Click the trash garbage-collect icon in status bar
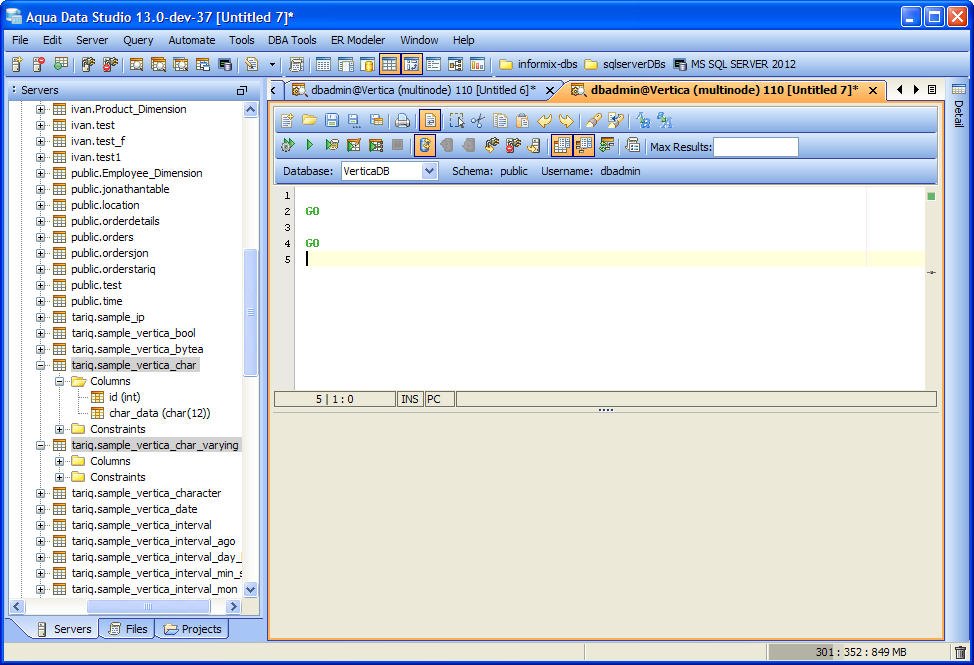This screenshot has height=665, width=974. point(960,652)
